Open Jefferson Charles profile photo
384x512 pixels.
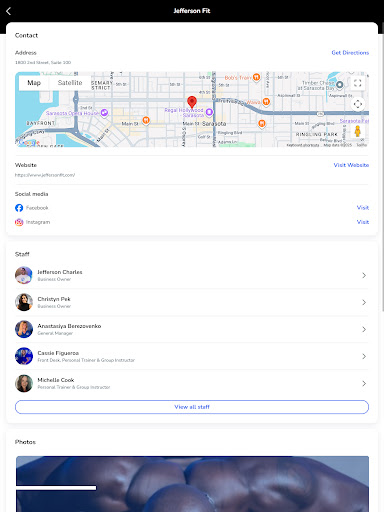pos(24,275)
